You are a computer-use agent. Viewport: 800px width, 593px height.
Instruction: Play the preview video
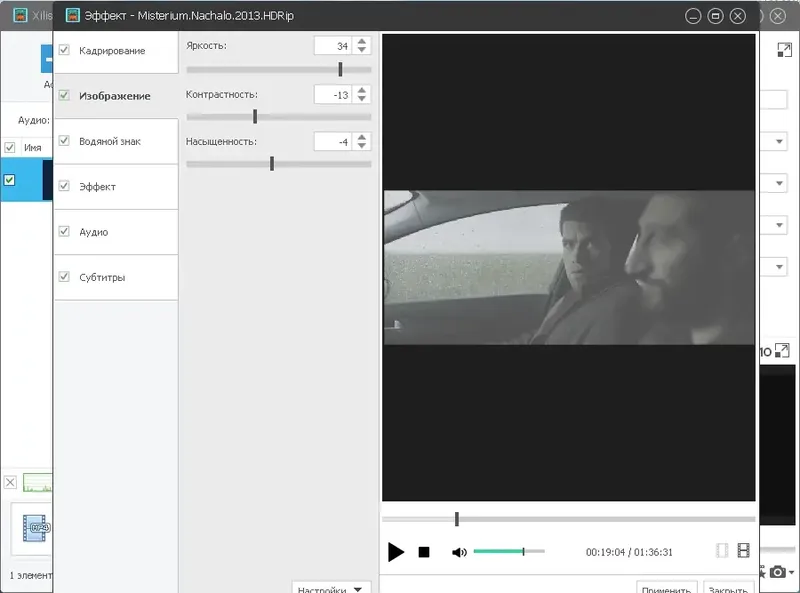pyautogui.click(x=396, y=552)
